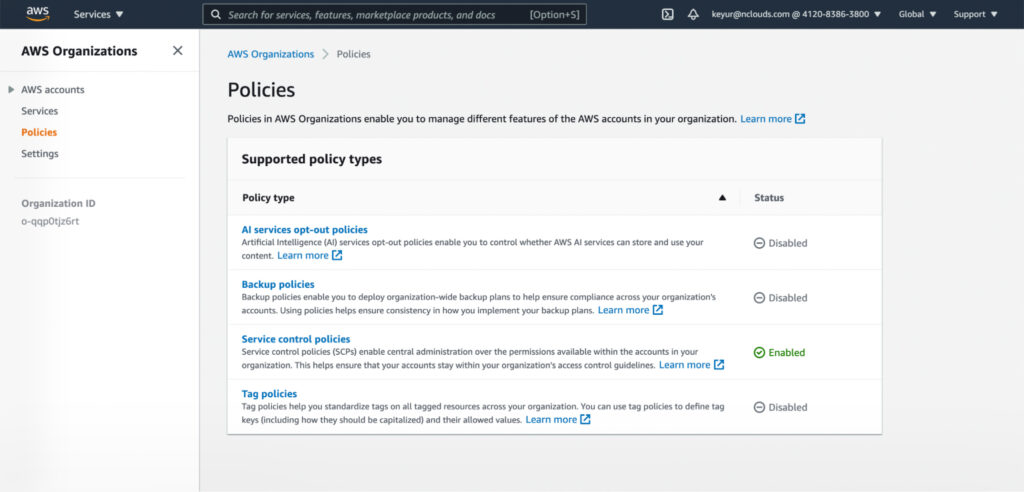
Task: Click Learn more in Service control description
Action: (684, 365)
